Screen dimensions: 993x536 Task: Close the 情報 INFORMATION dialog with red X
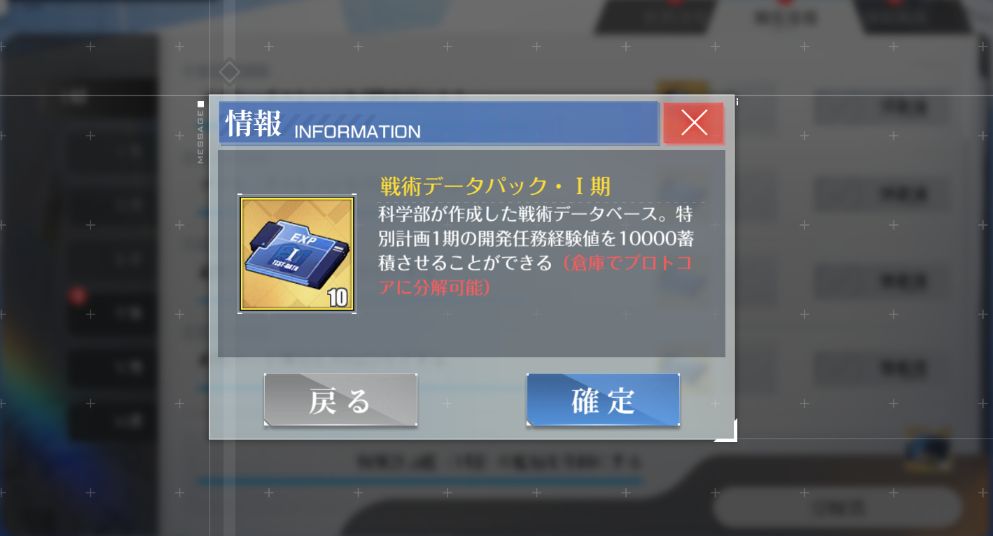point(693,123)
